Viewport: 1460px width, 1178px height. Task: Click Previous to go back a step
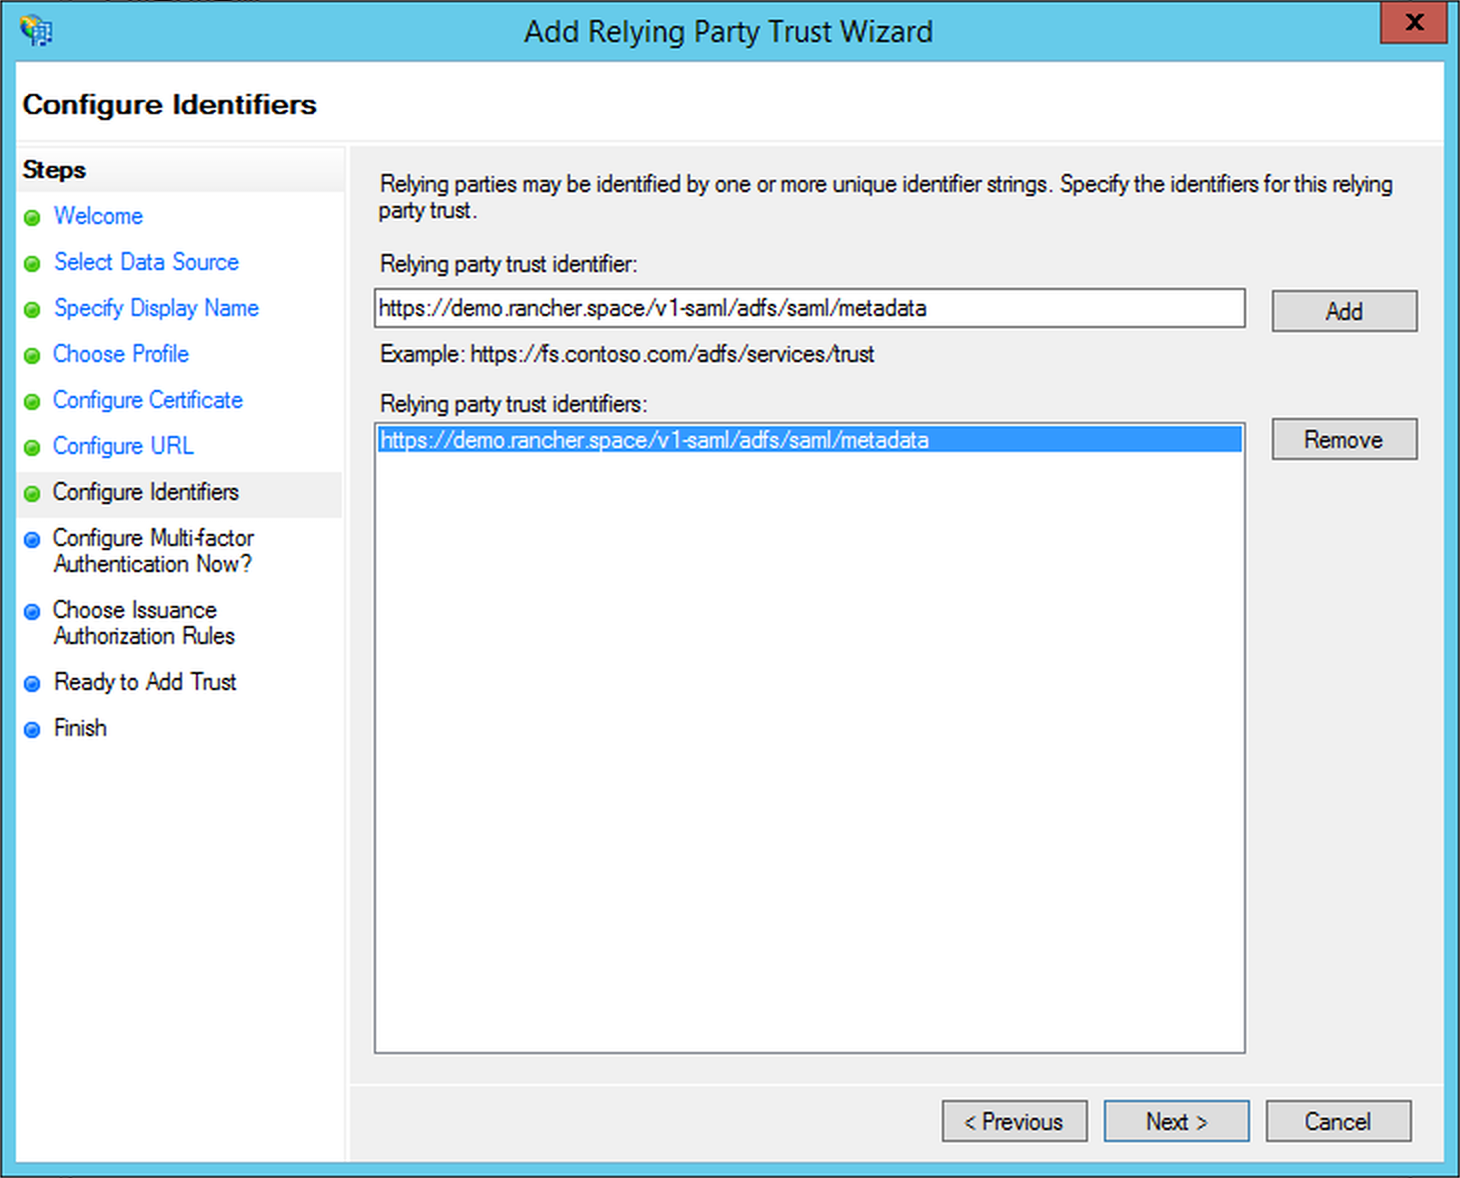tap(1014, 1121)
